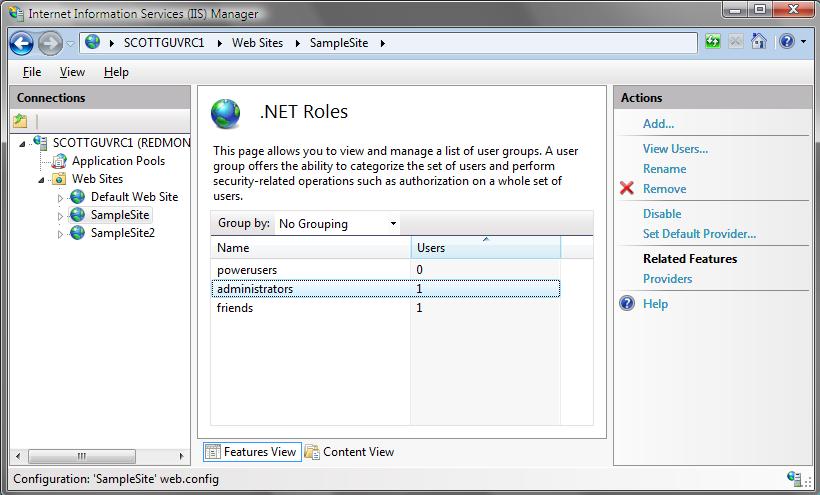Click the Content View tab icon
The width and height of the screenshot is (820, 495).
pos(312,452)
